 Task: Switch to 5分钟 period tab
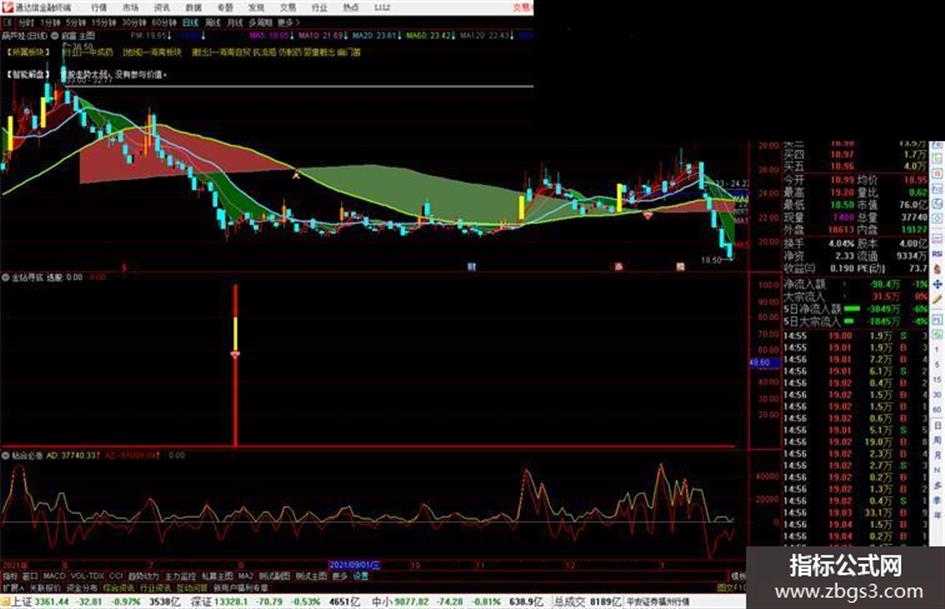coord(75,22)
